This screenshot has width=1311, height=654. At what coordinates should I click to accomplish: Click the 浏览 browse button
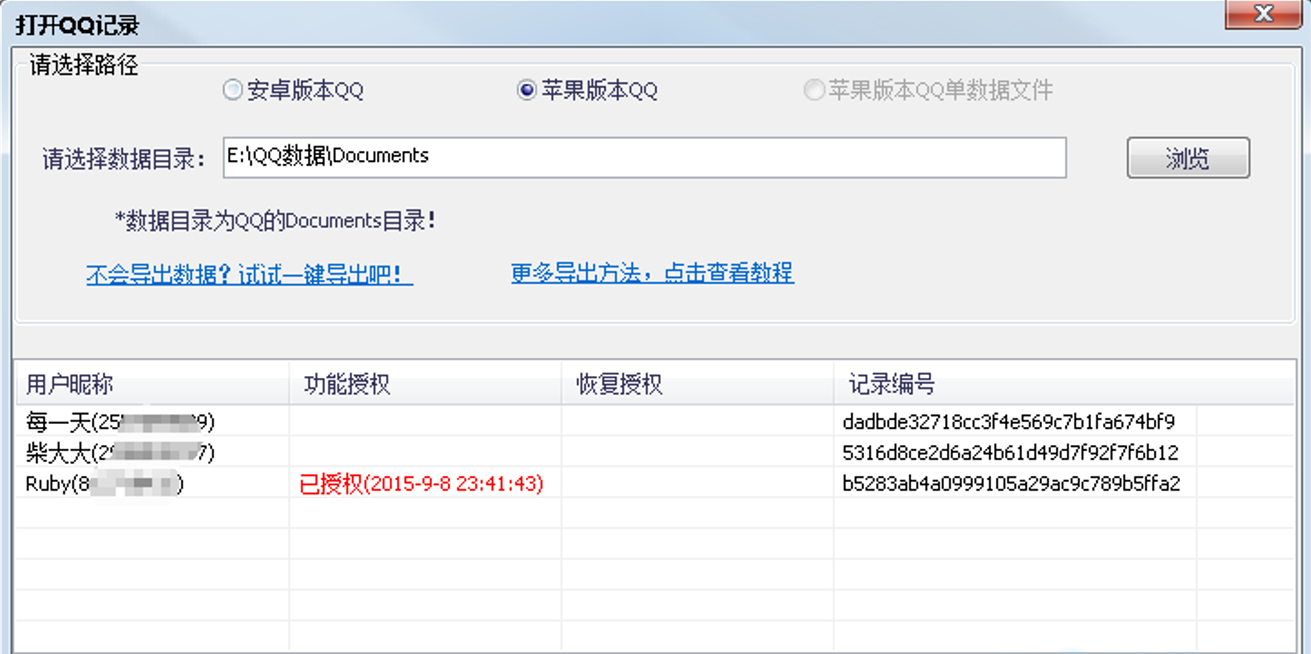[1188, 158]
